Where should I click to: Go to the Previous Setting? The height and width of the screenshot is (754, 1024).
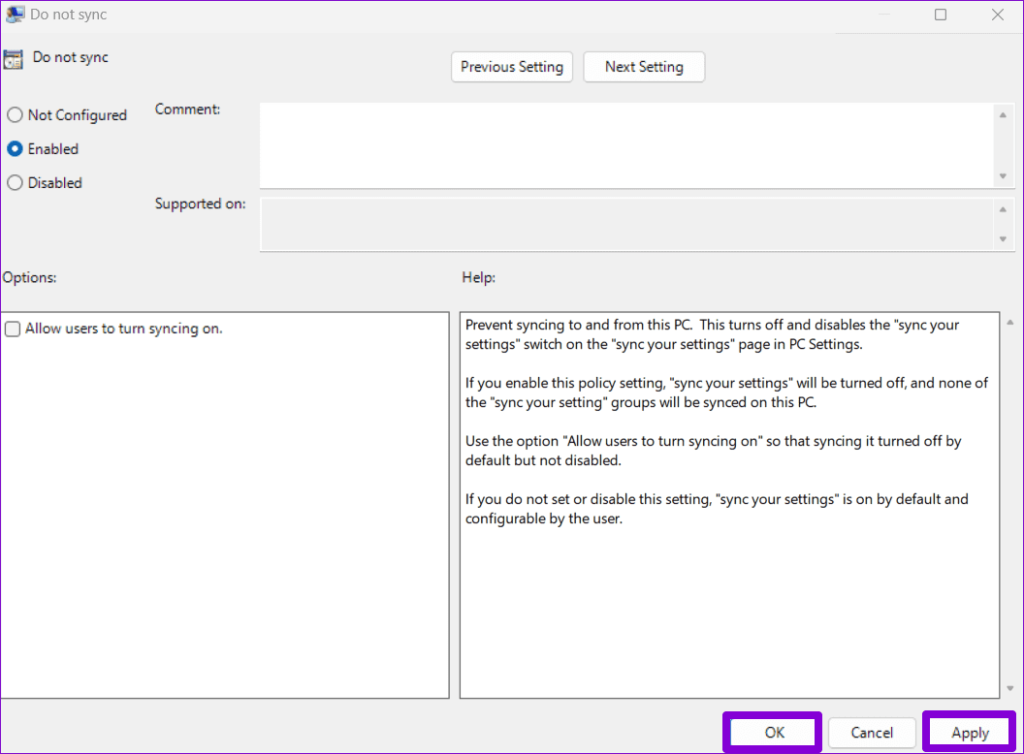click(512, 67)
